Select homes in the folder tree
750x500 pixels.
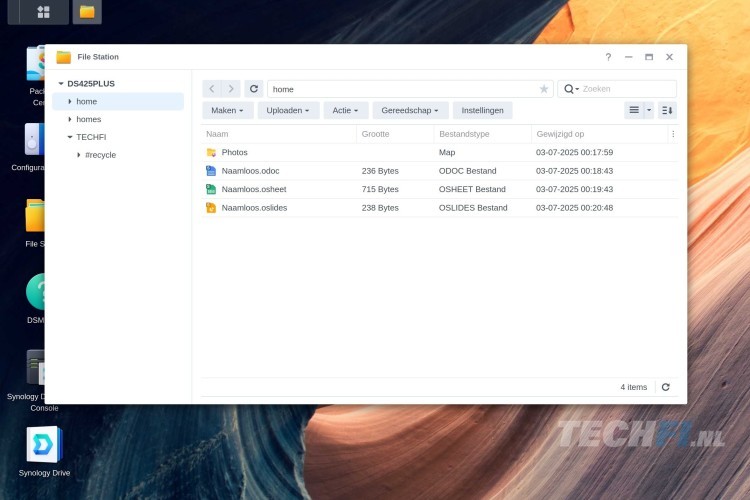point(88,119)
